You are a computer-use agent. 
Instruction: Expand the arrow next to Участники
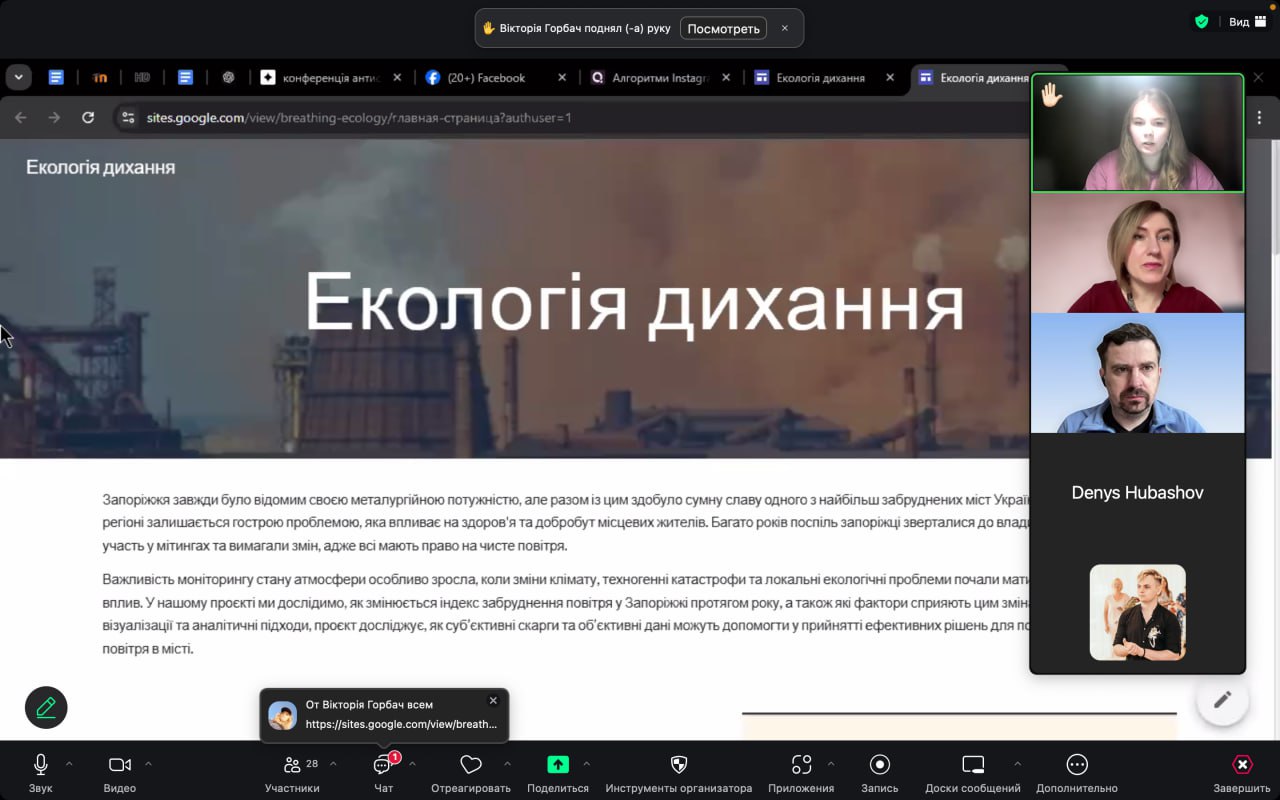[x=333, y=764]
